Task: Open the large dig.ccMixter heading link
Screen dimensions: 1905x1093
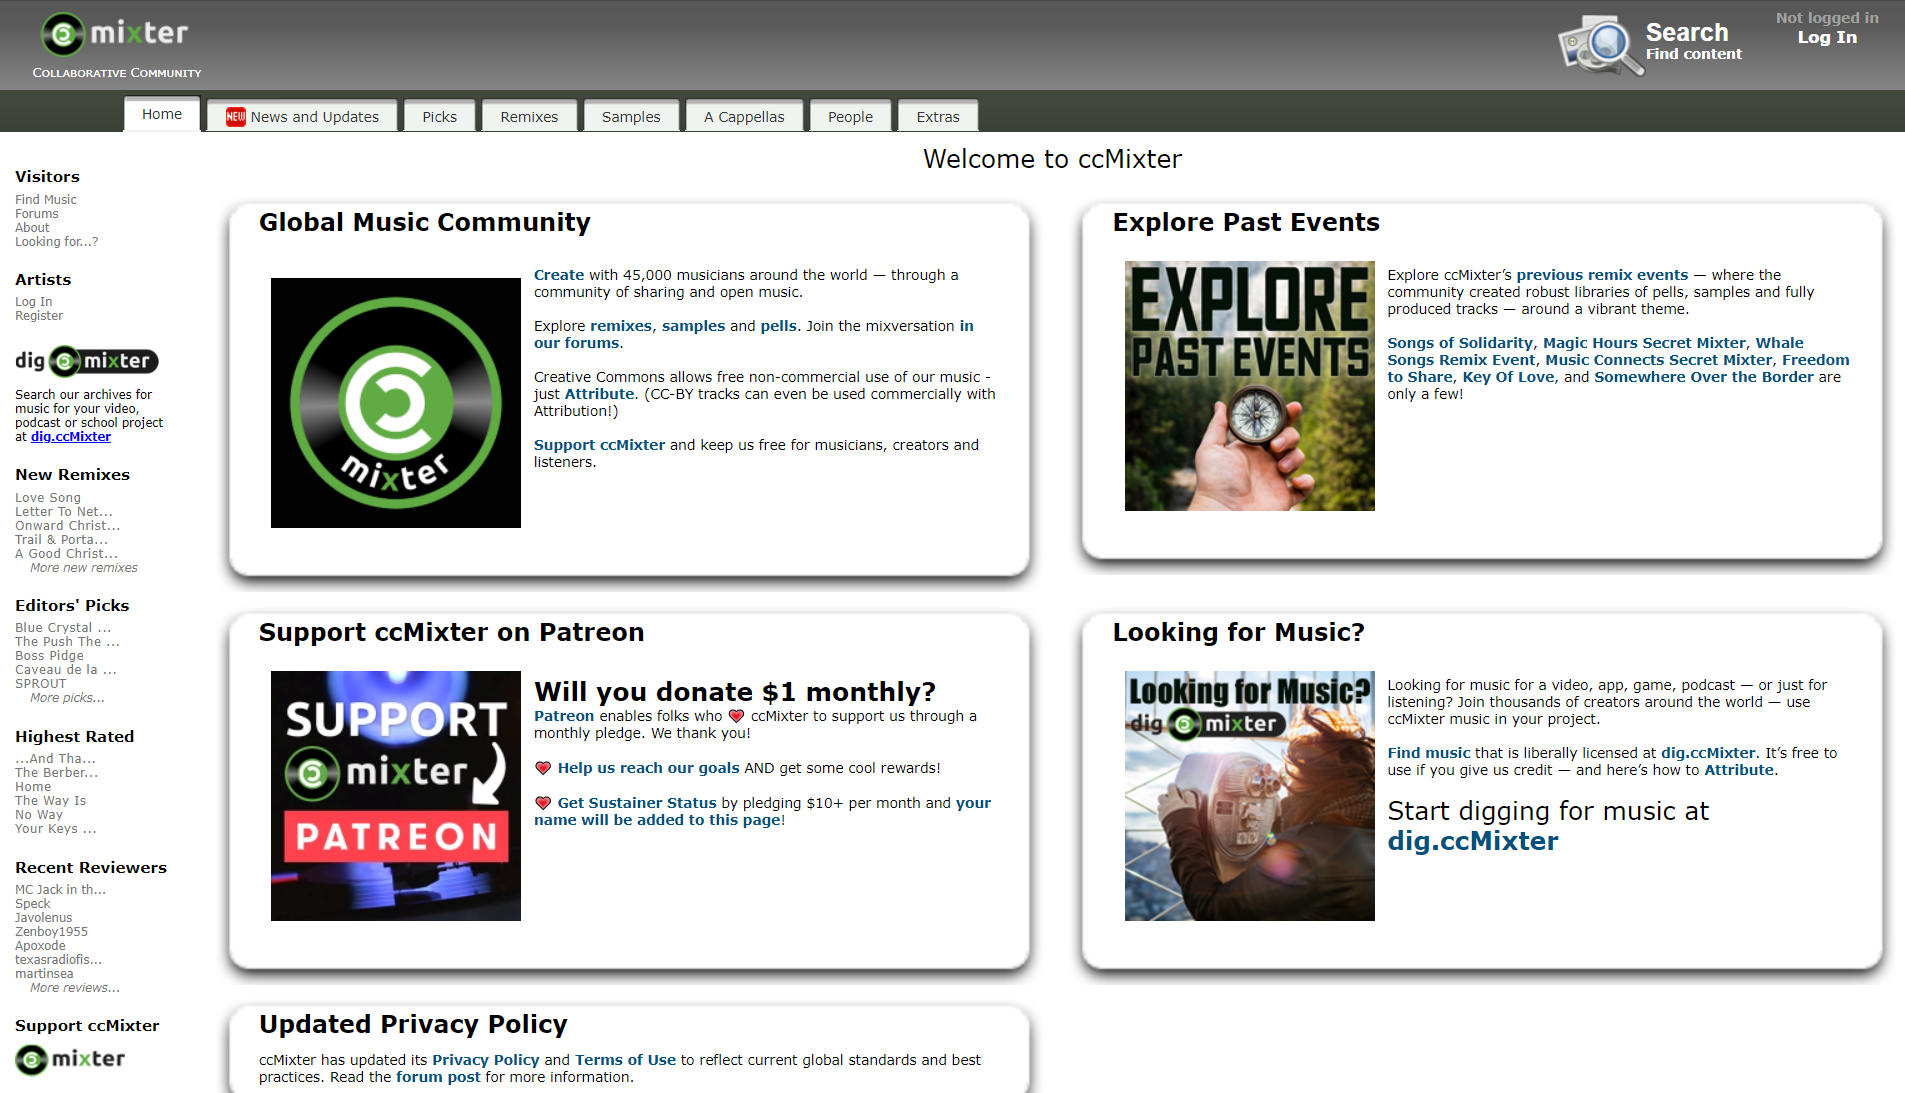Action: [1472, 841]
